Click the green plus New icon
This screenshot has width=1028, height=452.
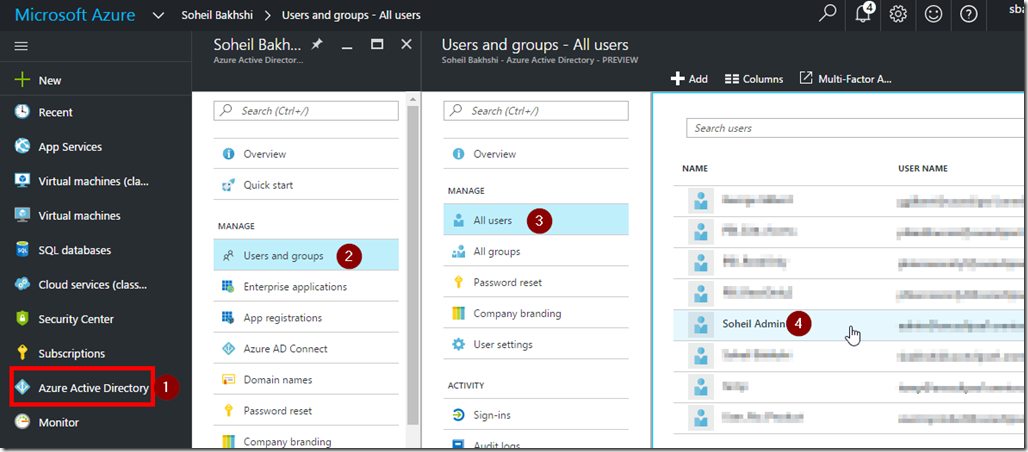coord(23,80)
